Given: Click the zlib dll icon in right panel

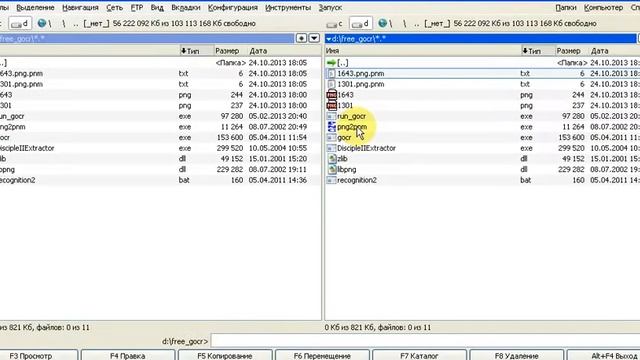Looking at the screenshot, I should 332,159.
